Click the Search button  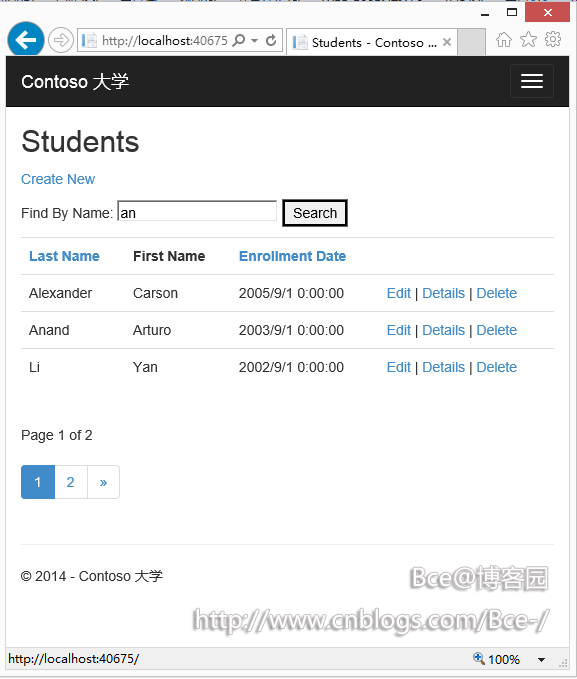point(315,213)
